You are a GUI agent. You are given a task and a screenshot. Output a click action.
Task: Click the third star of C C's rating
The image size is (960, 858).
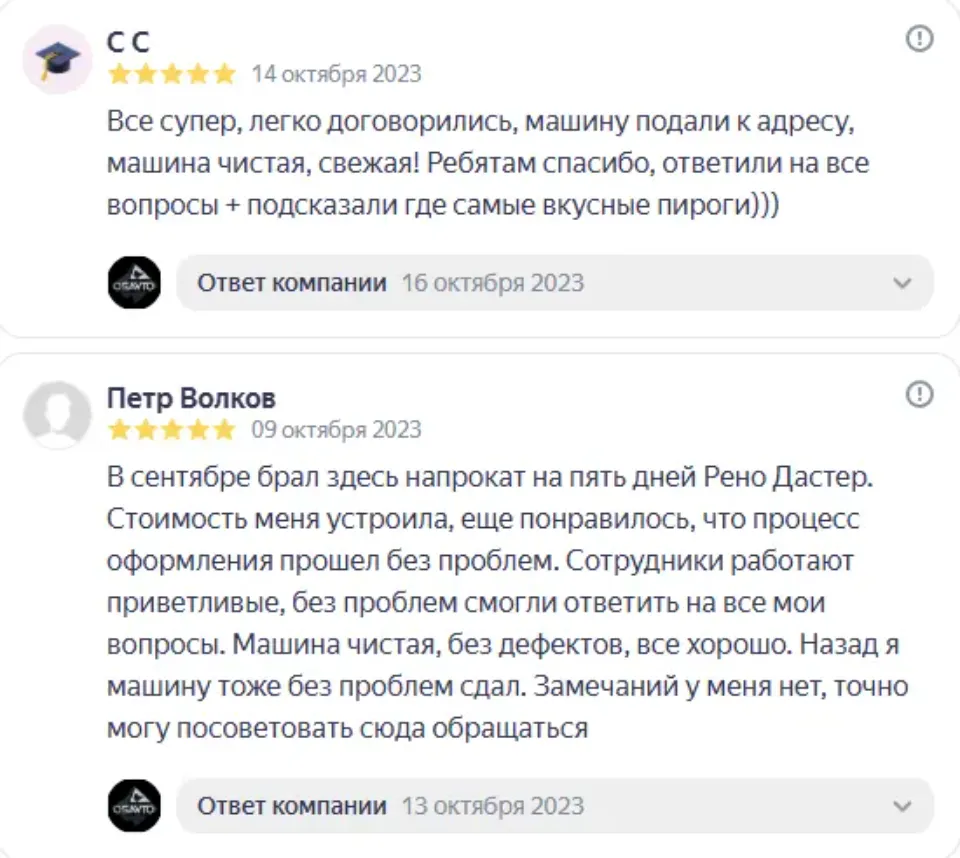point(171,72)
